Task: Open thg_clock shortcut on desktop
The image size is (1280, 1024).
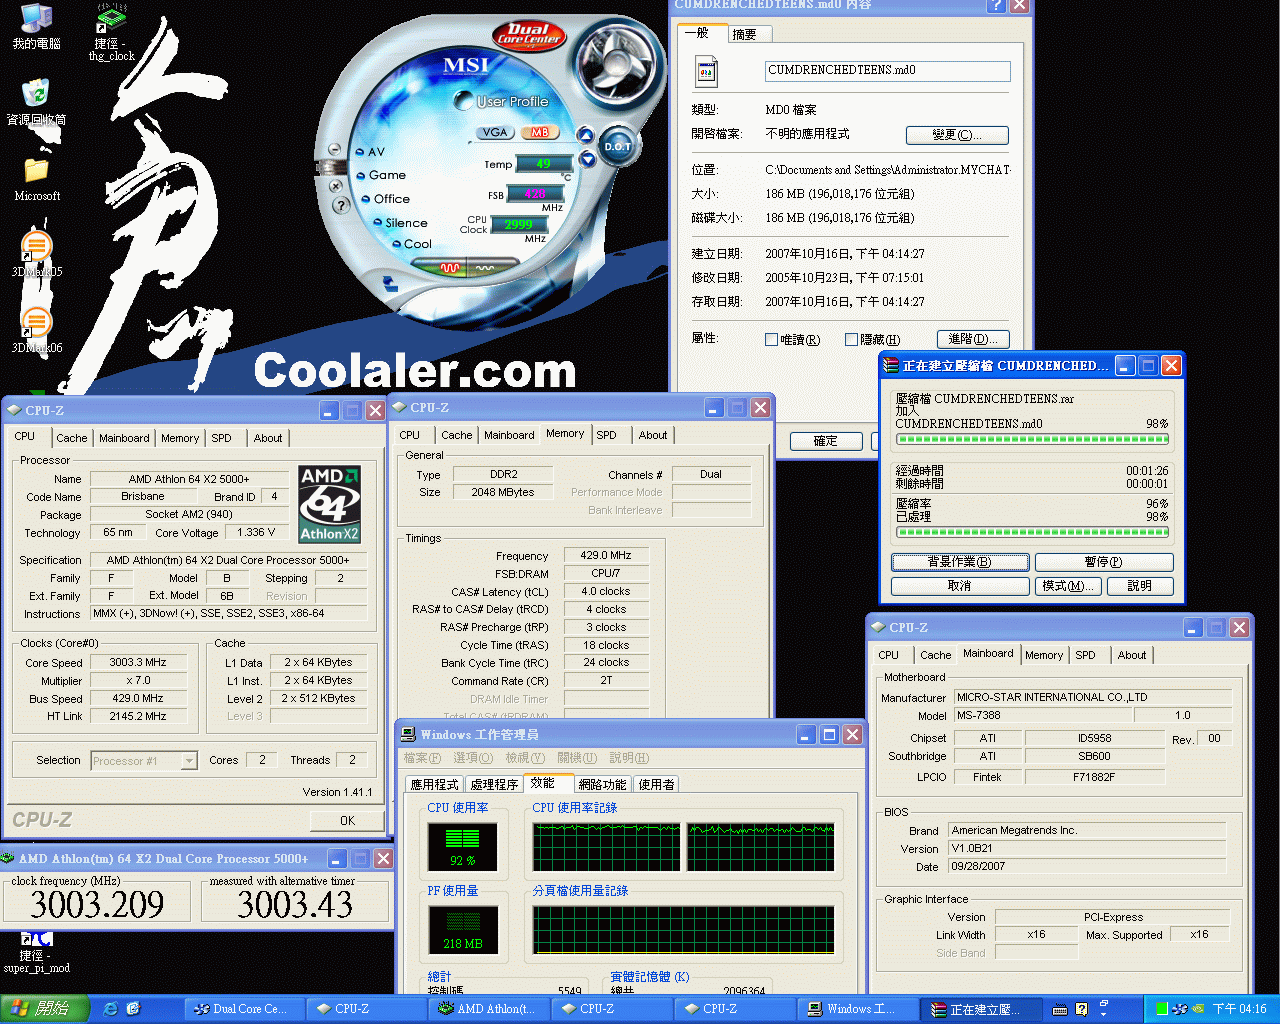Action: pyautogui.click(x=112, y=32)
